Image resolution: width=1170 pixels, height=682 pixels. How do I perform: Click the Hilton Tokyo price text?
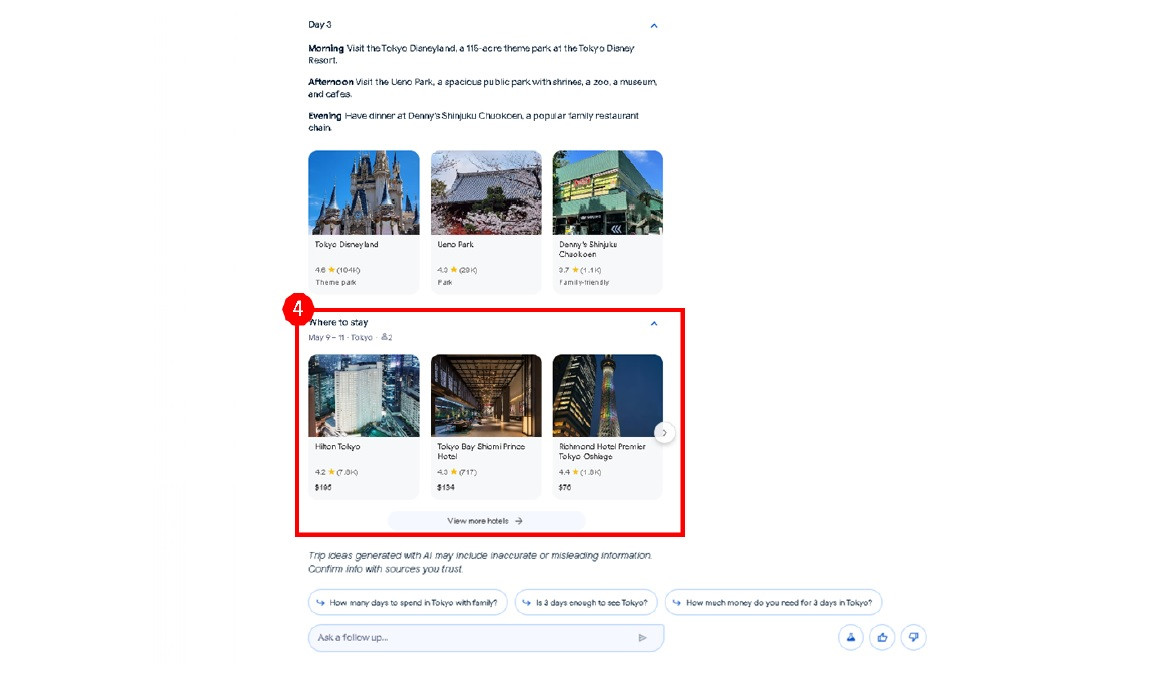[x=323, y=487]
